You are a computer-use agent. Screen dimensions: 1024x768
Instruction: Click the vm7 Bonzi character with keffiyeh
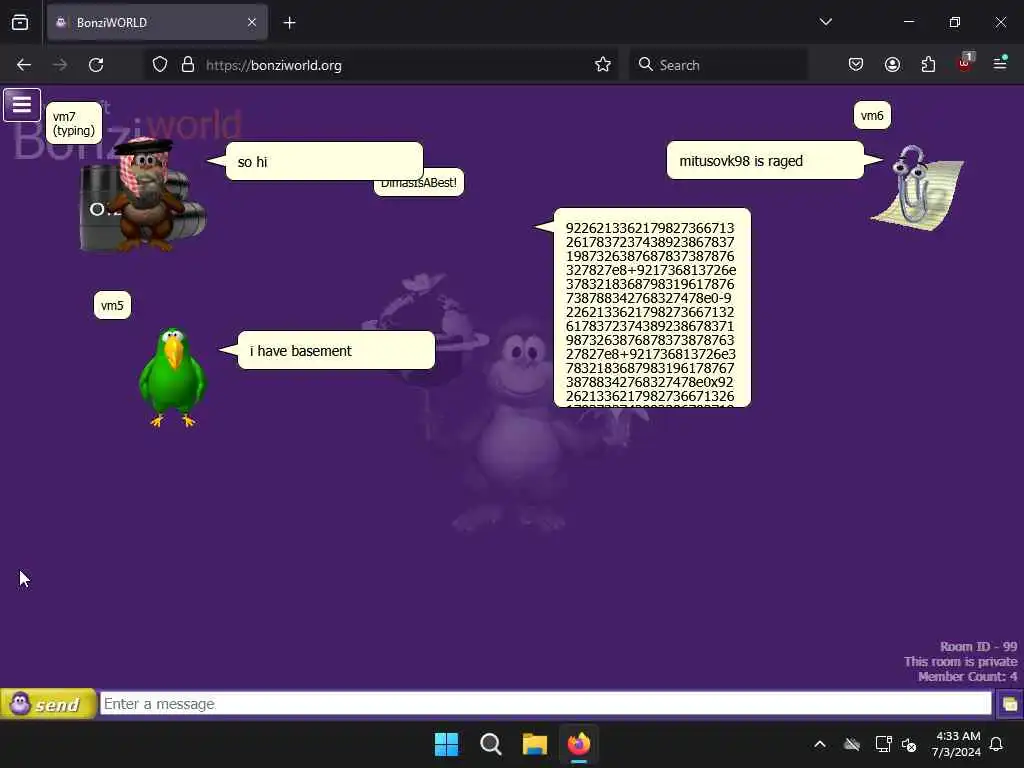[147, 196]
